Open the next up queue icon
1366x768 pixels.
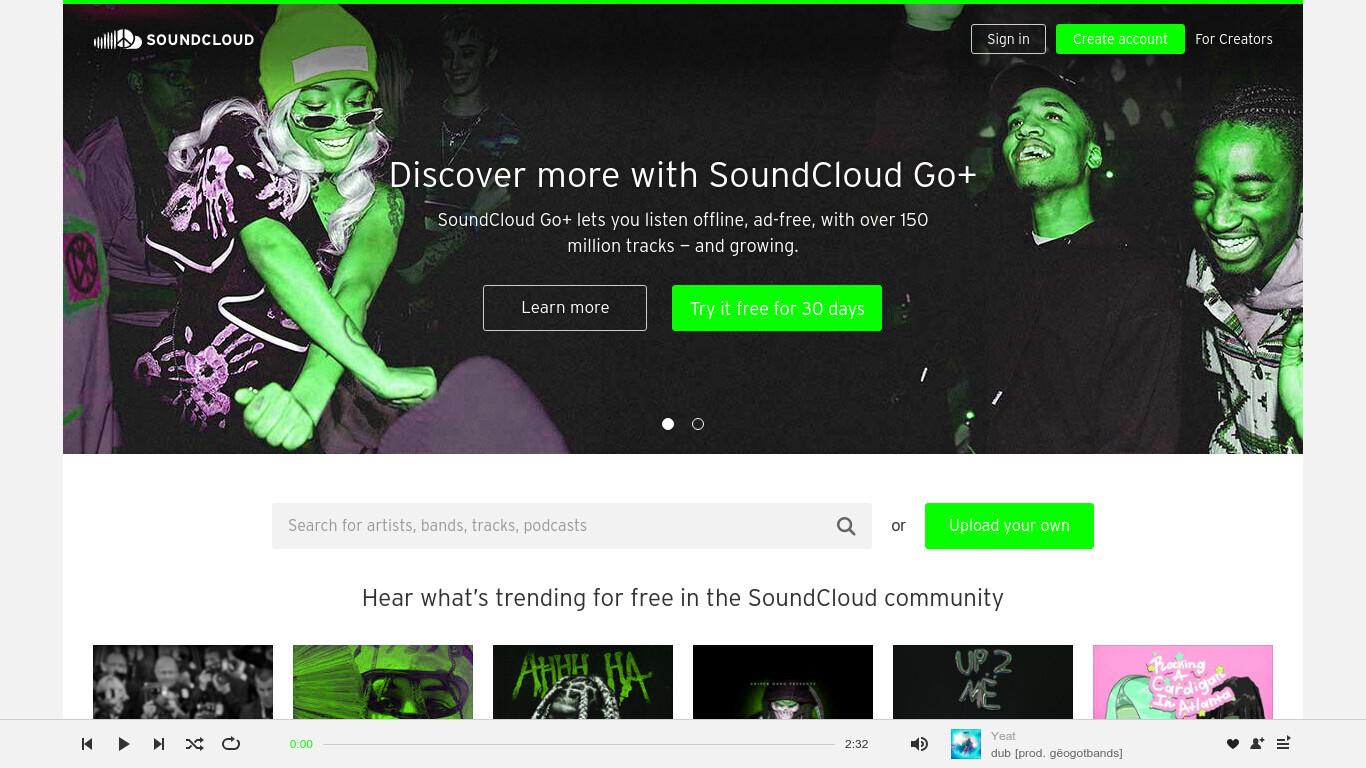click(1283, 743)
